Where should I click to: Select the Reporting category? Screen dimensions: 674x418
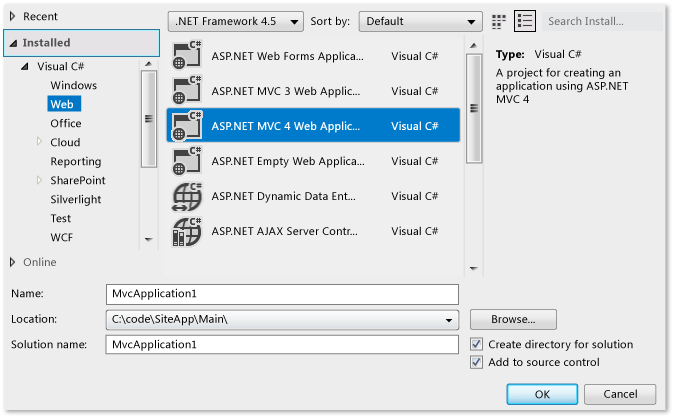tap(76, 161)
